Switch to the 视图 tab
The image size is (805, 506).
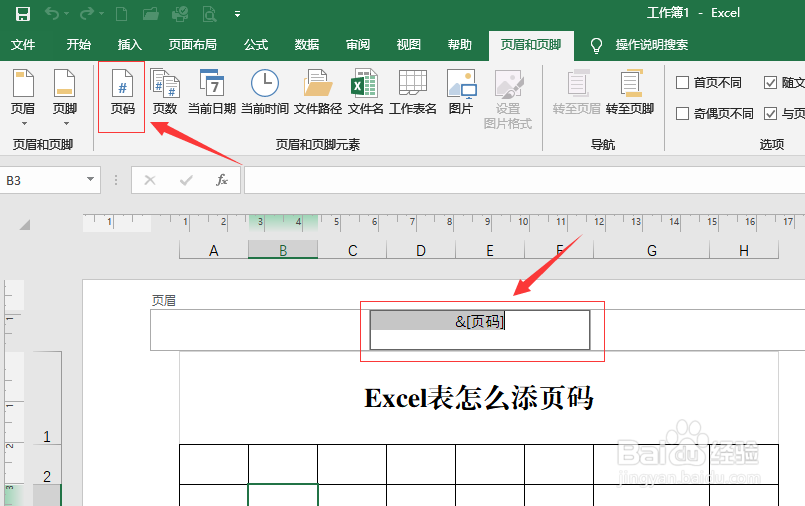(409, 45)
